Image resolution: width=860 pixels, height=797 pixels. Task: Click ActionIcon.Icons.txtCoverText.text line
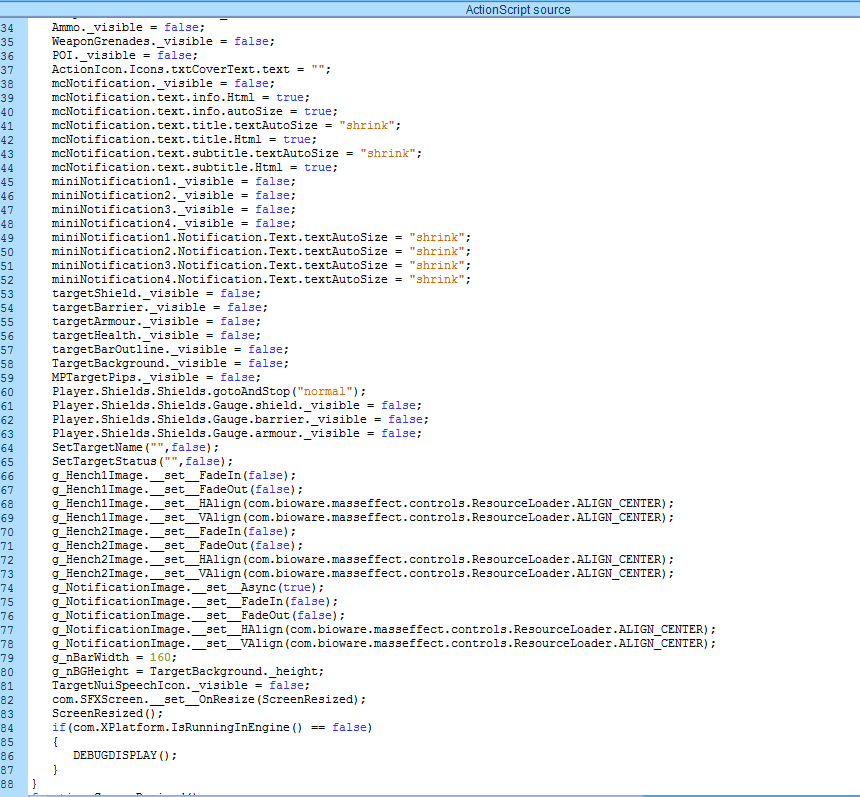click(x=191, y=69)
